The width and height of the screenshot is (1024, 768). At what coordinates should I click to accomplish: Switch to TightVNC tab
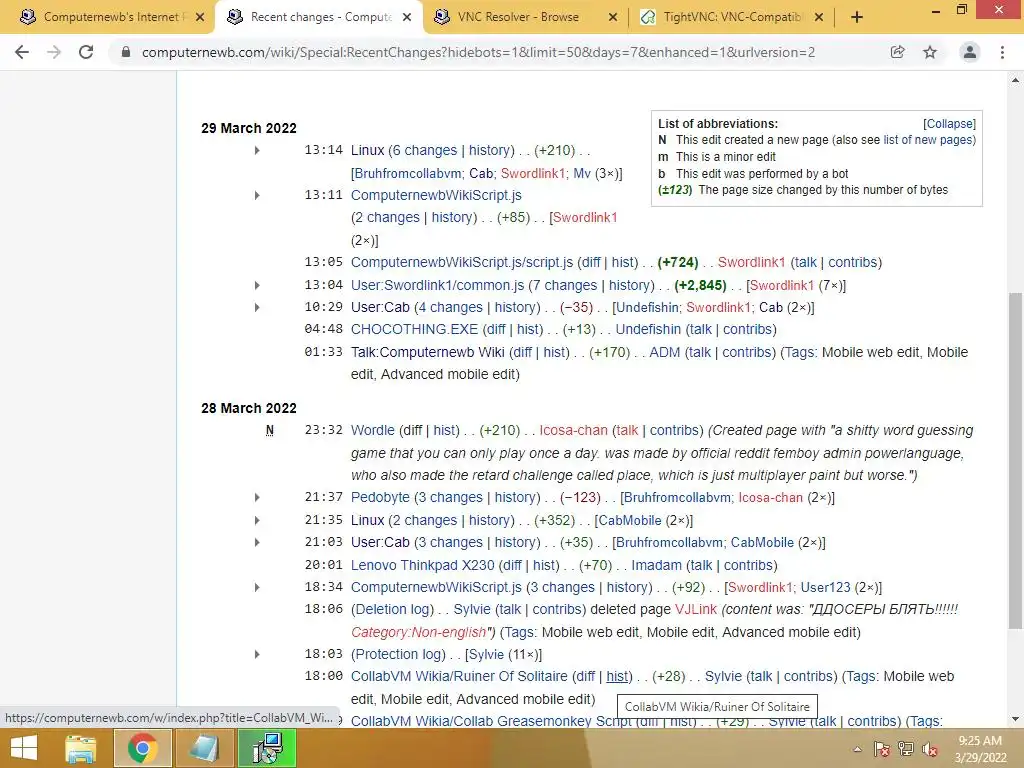[731, 17]
